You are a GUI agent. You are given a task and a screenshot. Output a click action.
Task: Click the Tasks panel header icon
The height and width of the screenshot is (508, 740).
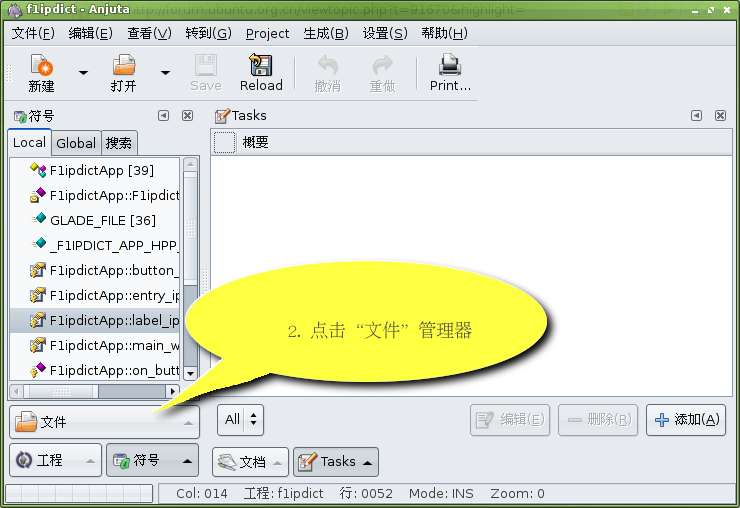point(222,116)
